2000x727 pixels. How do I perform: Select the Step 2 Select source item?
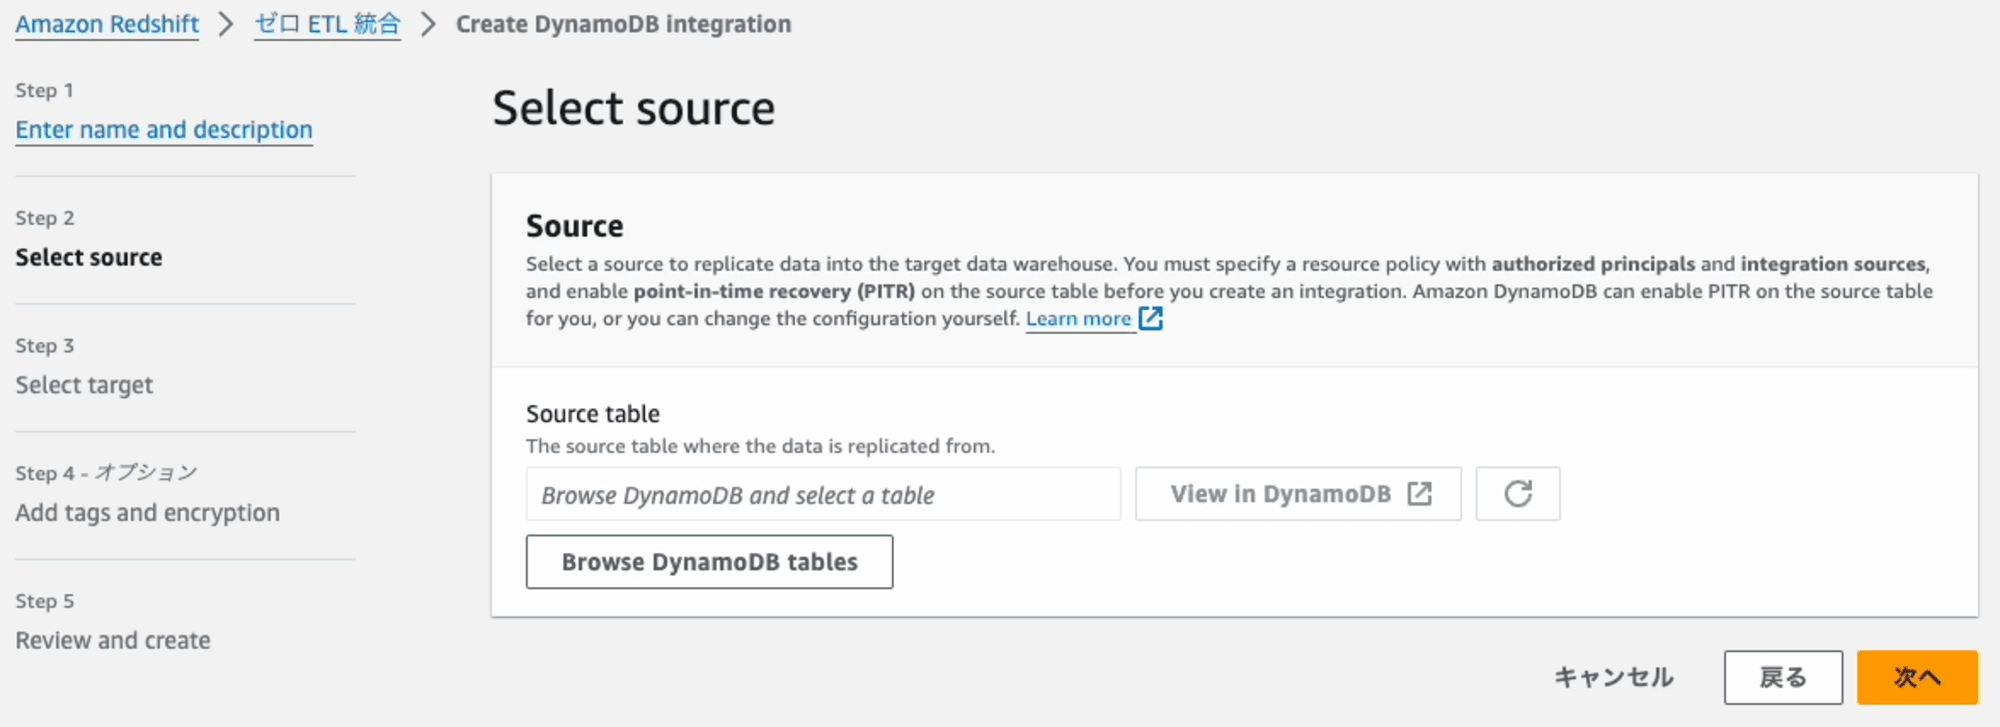click(x=89, y=257)
